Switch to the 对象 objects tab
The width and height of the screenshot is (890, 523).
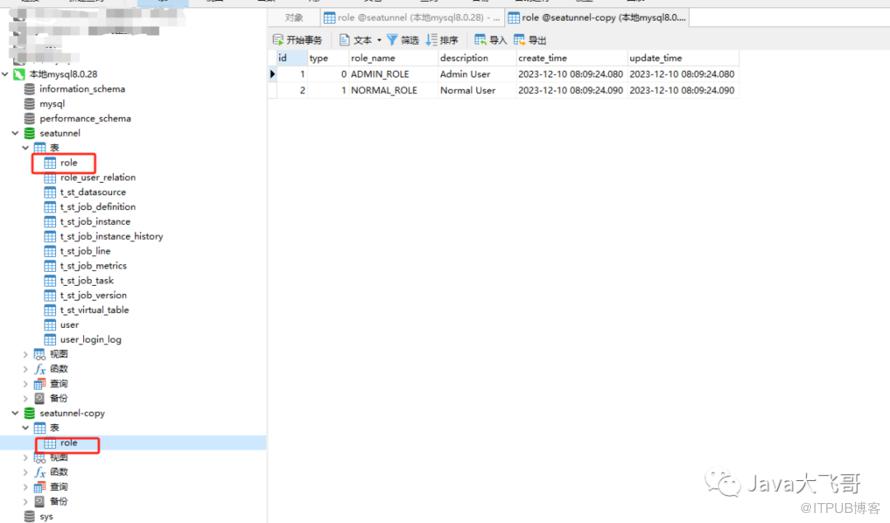293,18
